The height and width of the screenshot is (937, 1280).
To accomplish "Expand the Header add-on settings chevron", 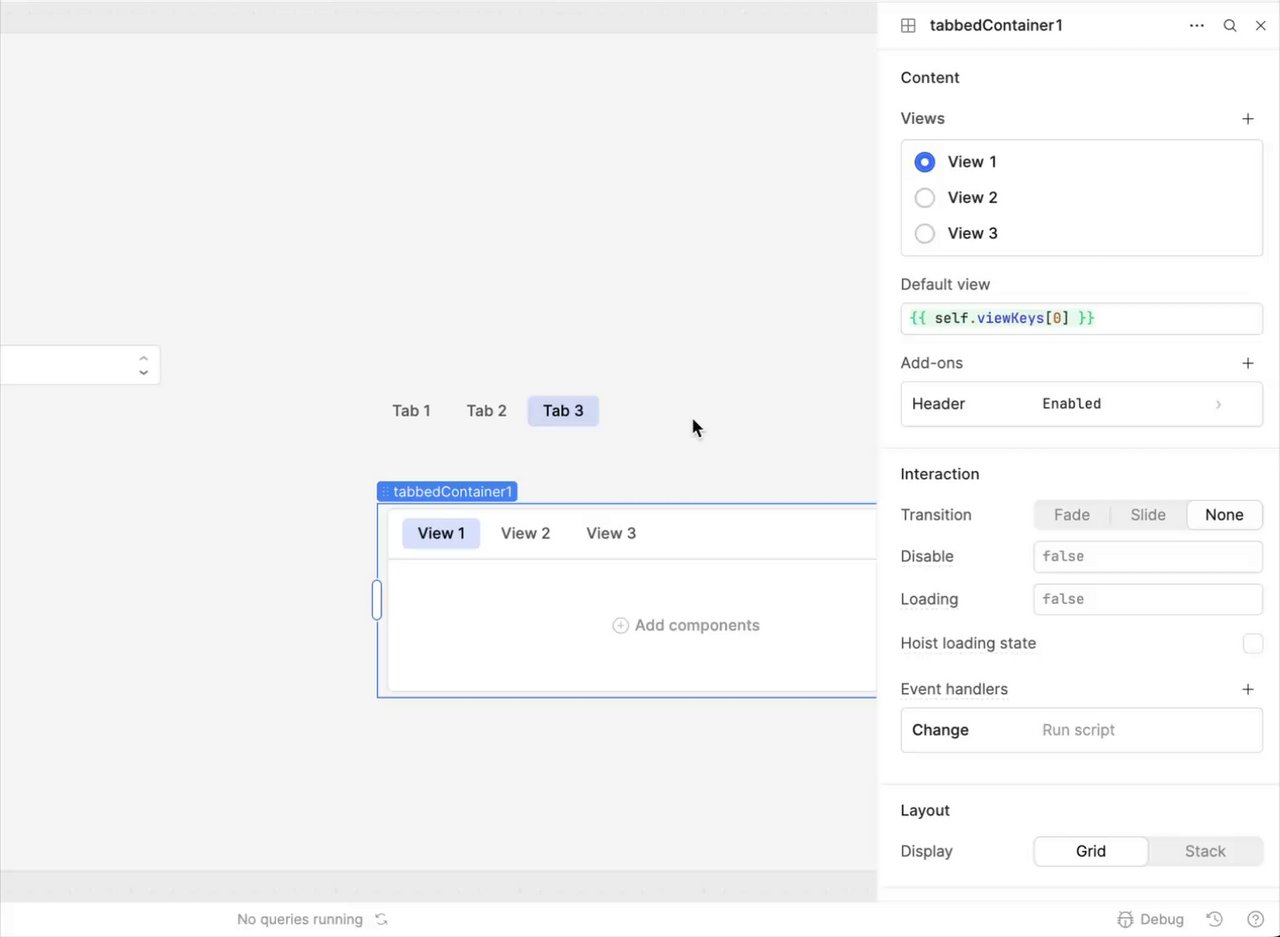I will coord(1218,404).
